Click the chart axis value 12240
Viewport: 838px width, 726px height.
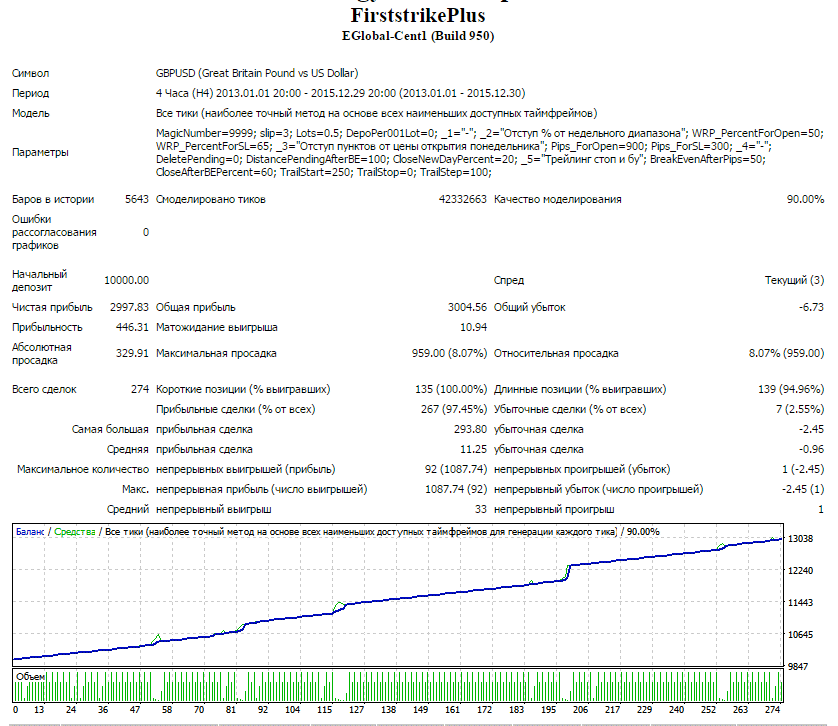[800, 570]
